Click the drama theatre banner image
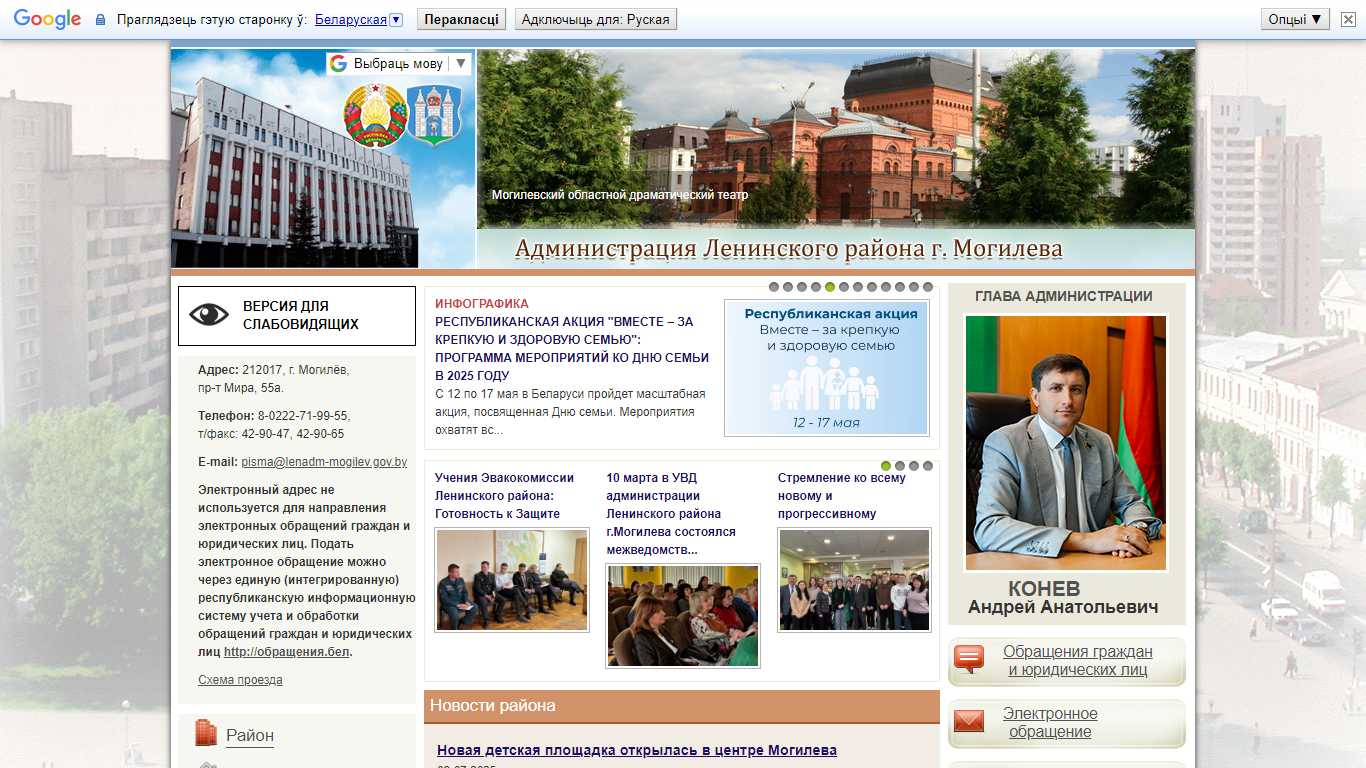The image size is (1366, 768). click(836, 139)
